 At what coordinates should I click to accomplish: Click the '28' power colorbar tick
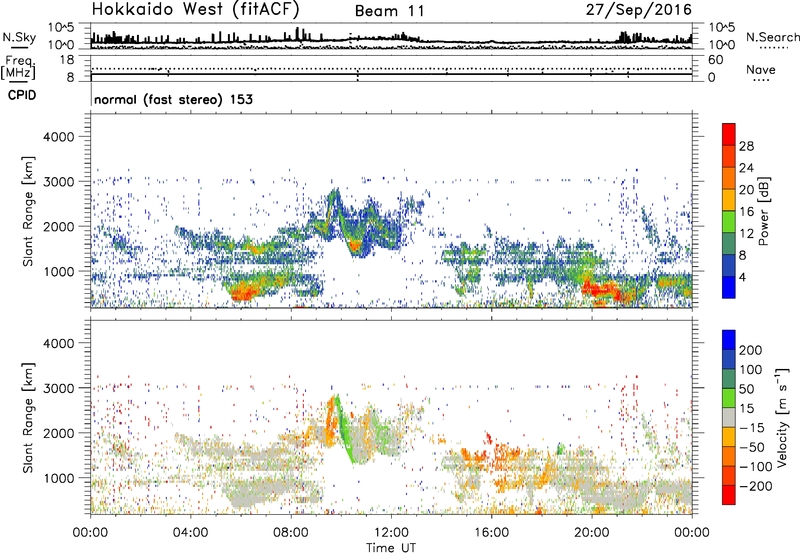click(746, 146)
